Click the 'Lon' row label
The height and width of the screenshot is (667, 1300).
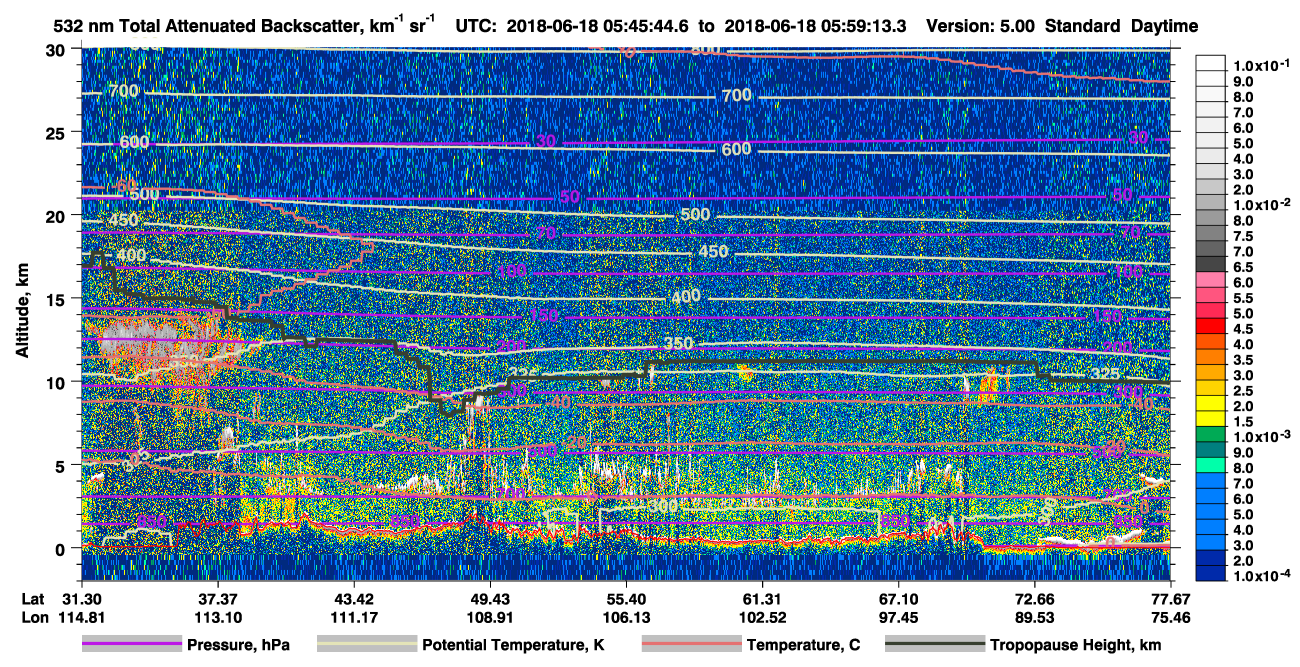(34, 617)
